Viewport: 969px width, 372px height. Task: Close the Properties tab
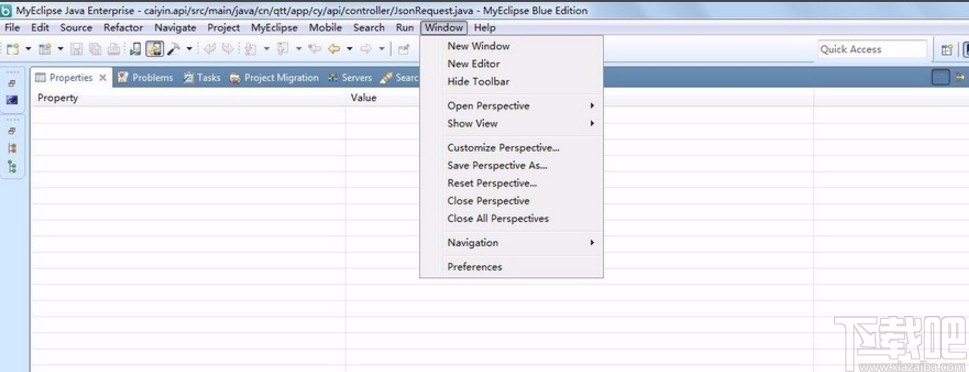[x=103, y=78]
